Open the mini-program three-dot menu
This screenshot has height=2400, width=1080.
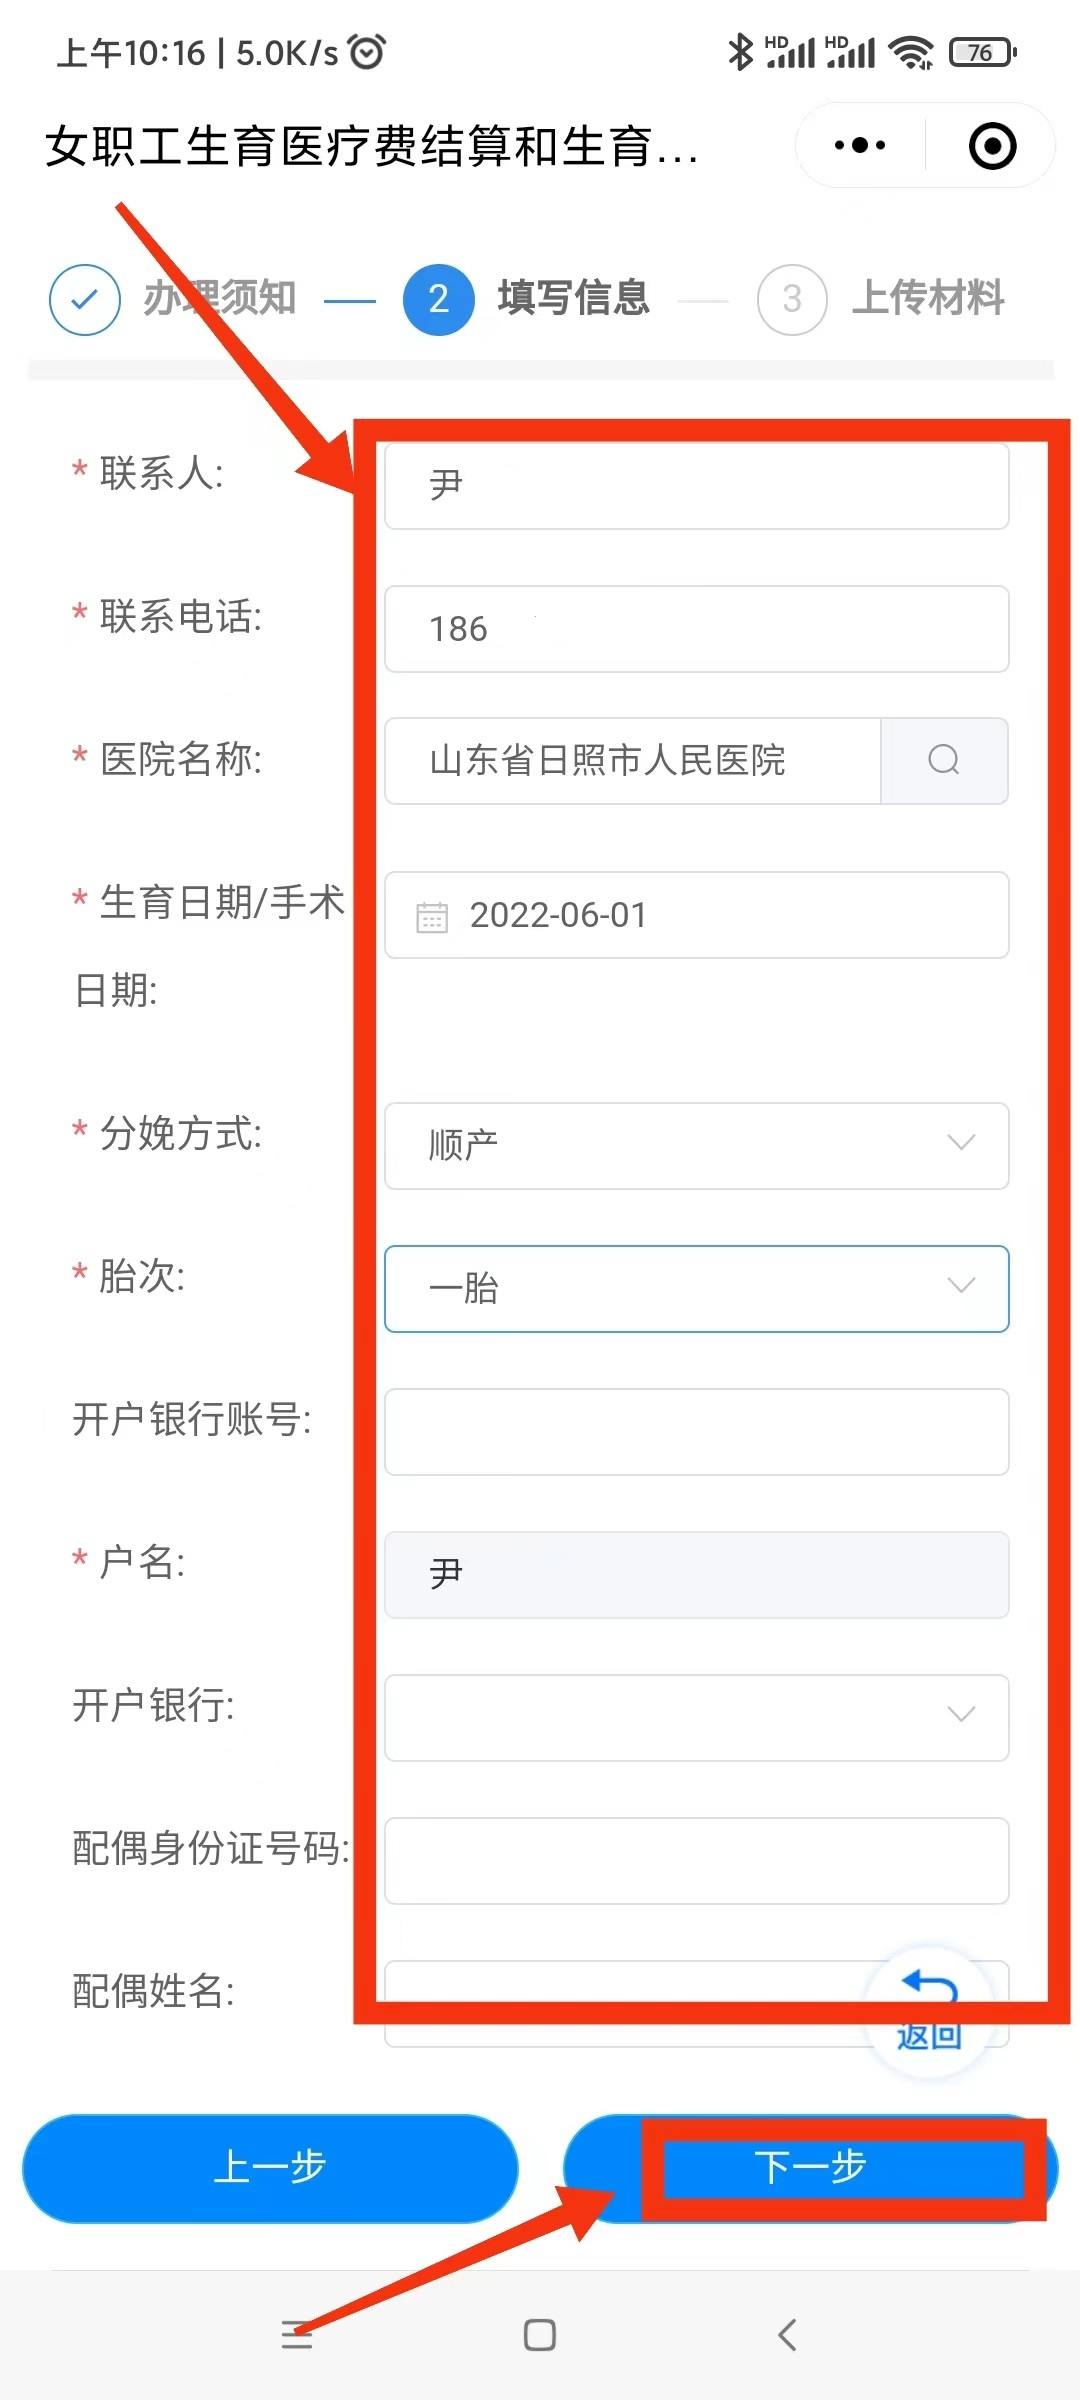(x=860, y=146)
